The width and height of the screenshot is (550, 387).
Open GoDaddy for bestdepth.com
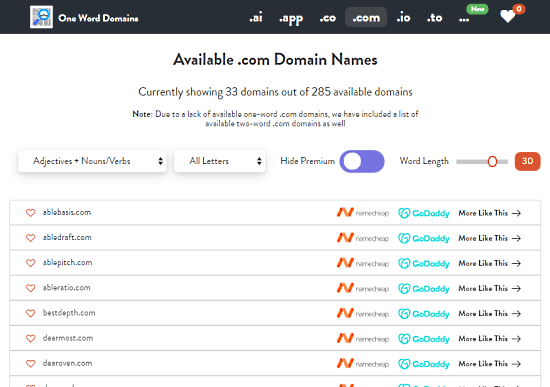[x=424, y=314]
